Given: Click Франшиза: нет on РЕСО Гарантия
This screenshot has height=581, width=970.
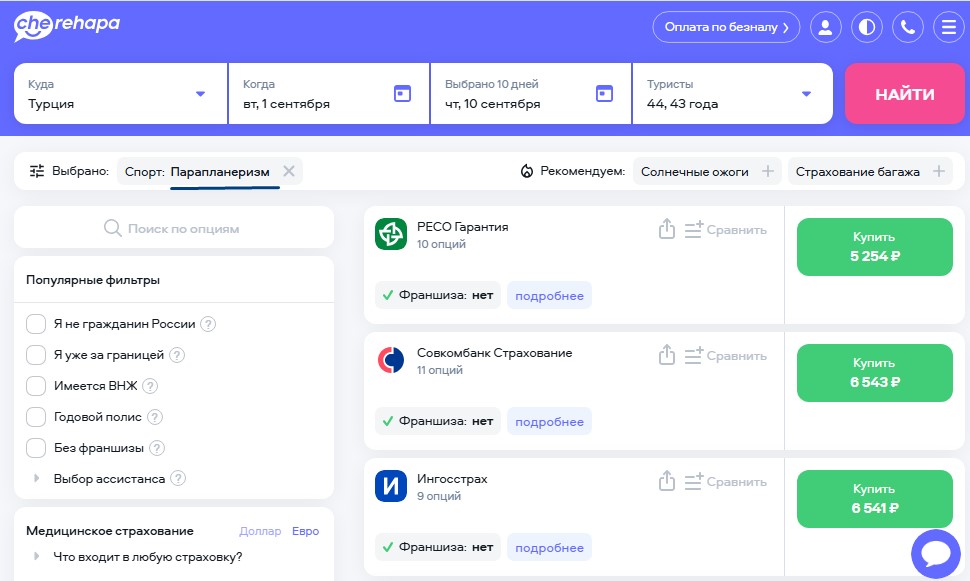Looking at the screenshot, I should [x=438, y=295].
